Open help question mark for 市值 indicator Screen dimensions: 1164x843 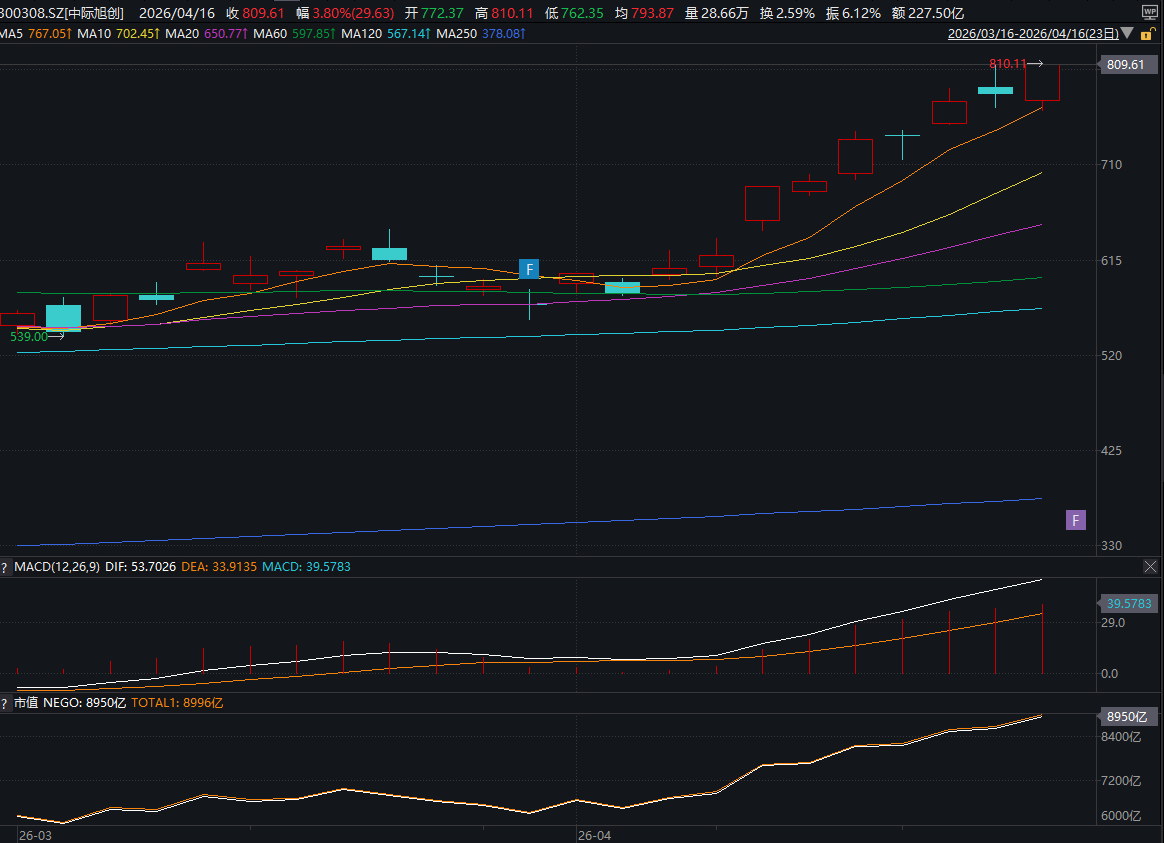5,703
